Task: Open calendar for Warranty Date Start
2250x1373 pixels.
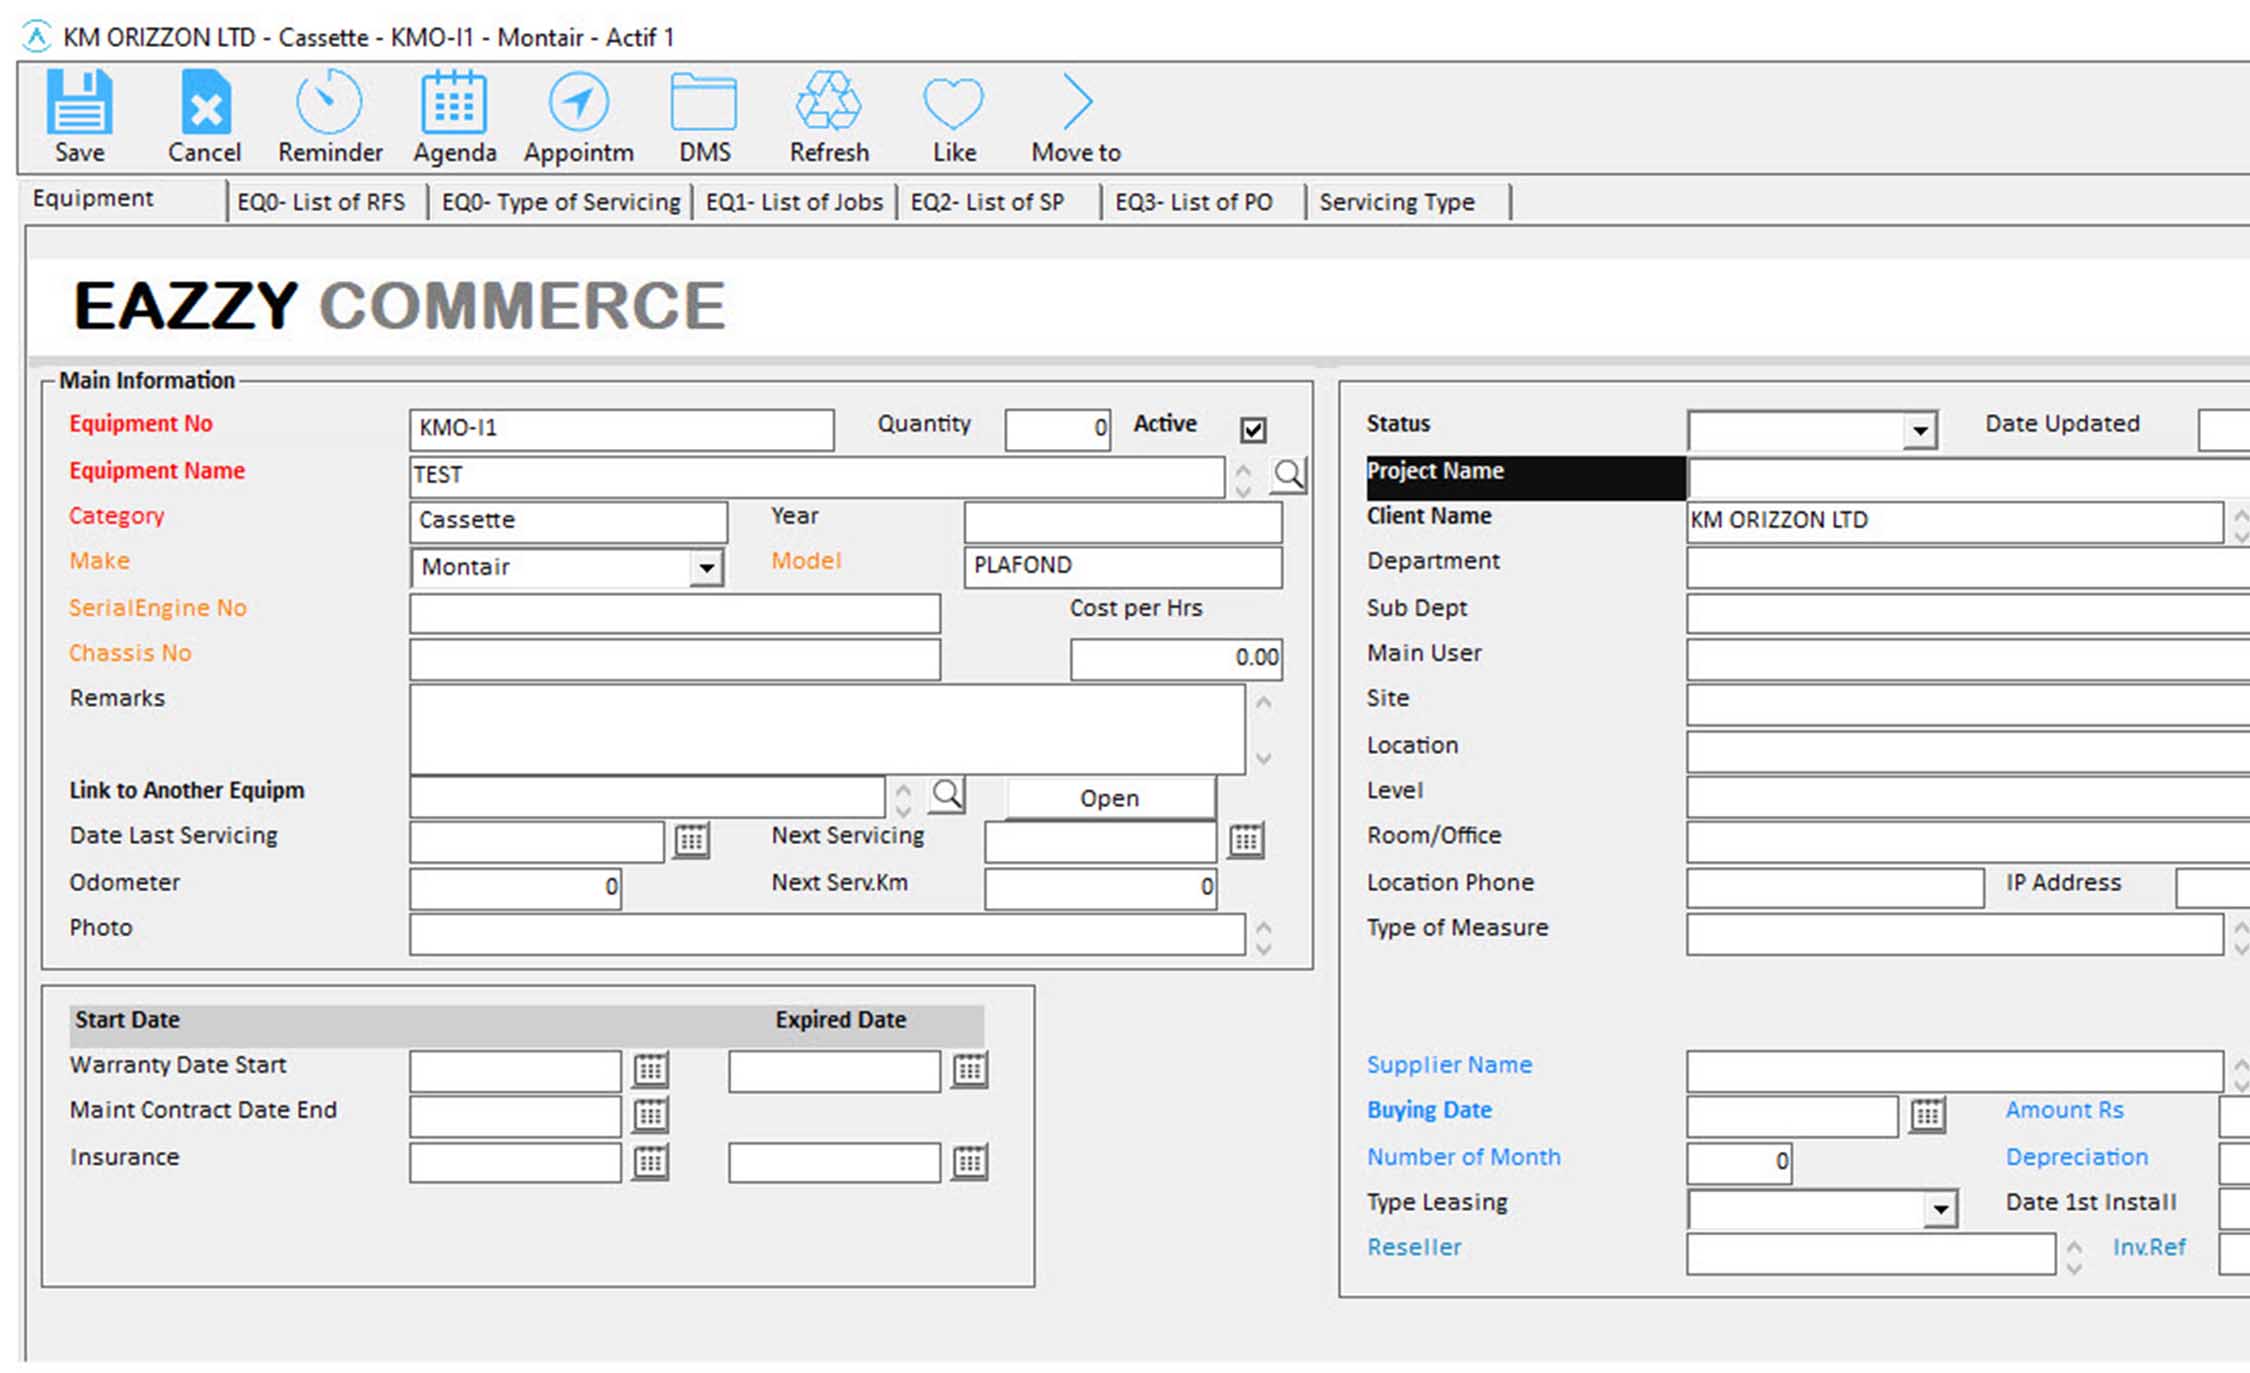Action: pos(651,1070)
